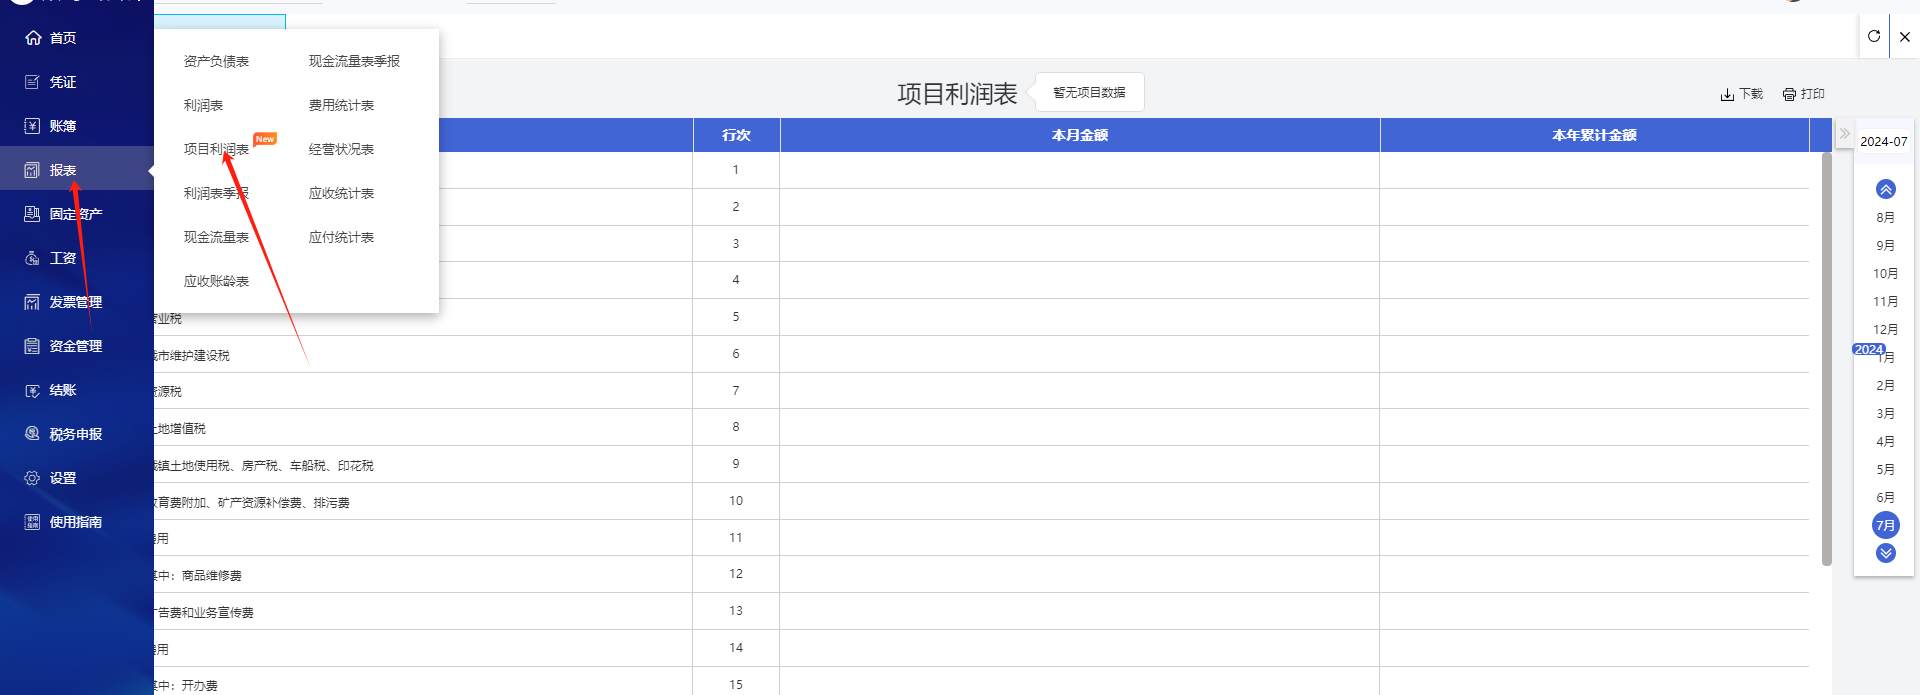Viewport: 1920px width, 695px height.
Task: Select 11月 in the month list
Action: click(1885, 302)
